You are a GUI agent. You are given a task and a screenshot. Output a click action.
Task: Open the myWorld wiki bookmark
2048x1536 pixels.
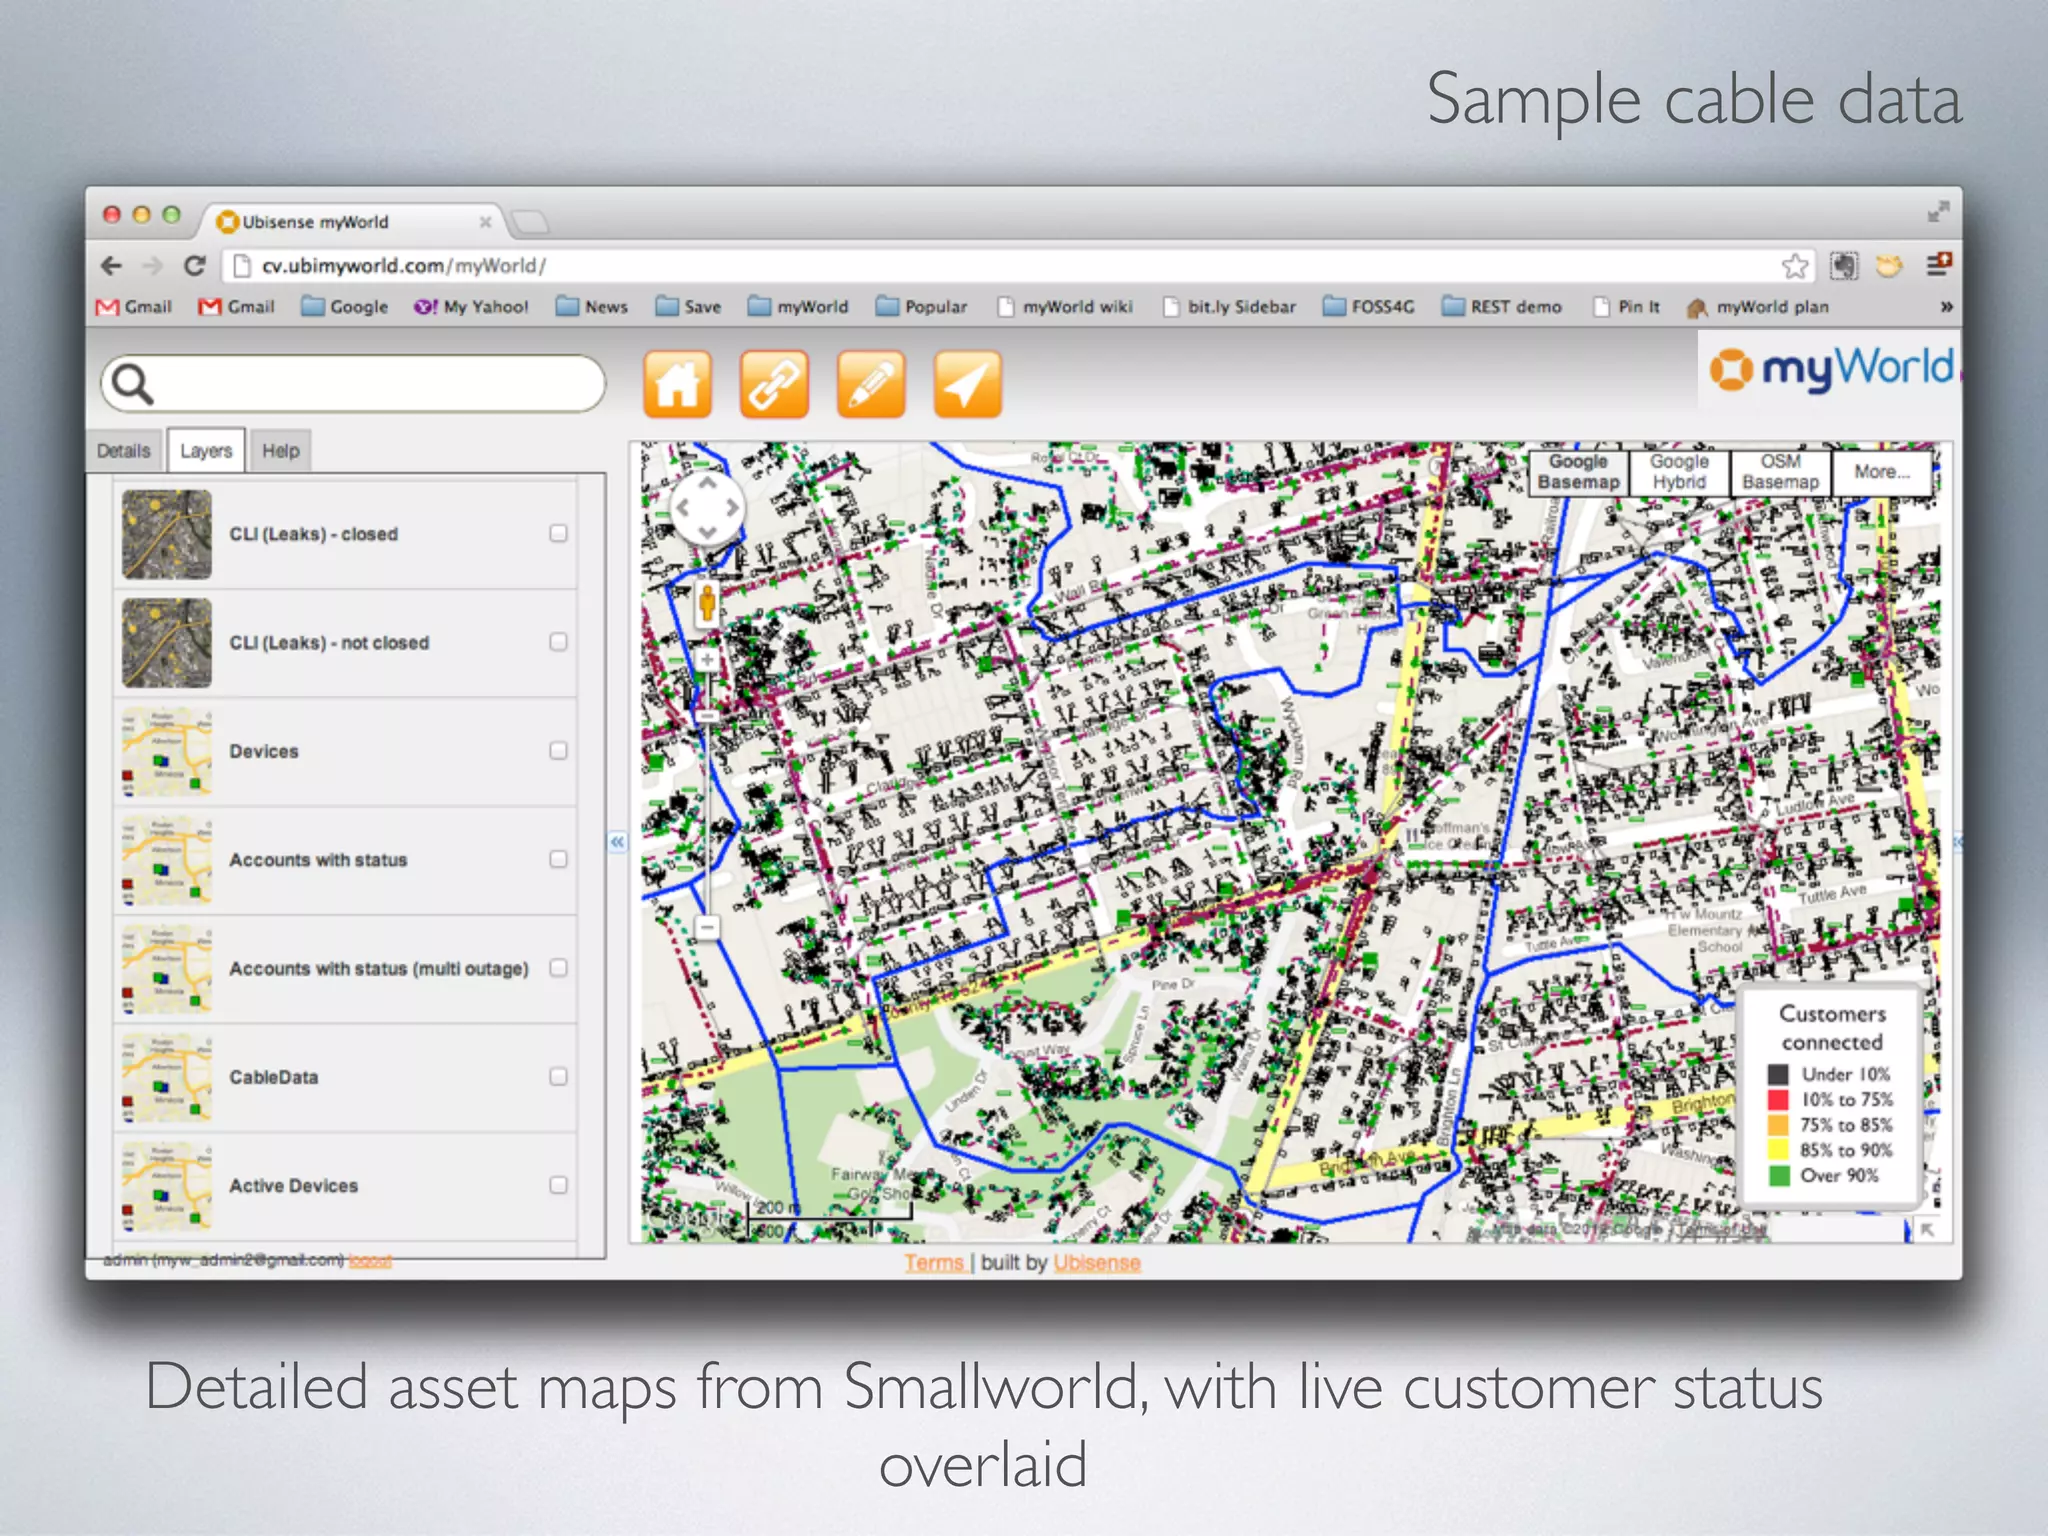click(x=1065, y=307)
